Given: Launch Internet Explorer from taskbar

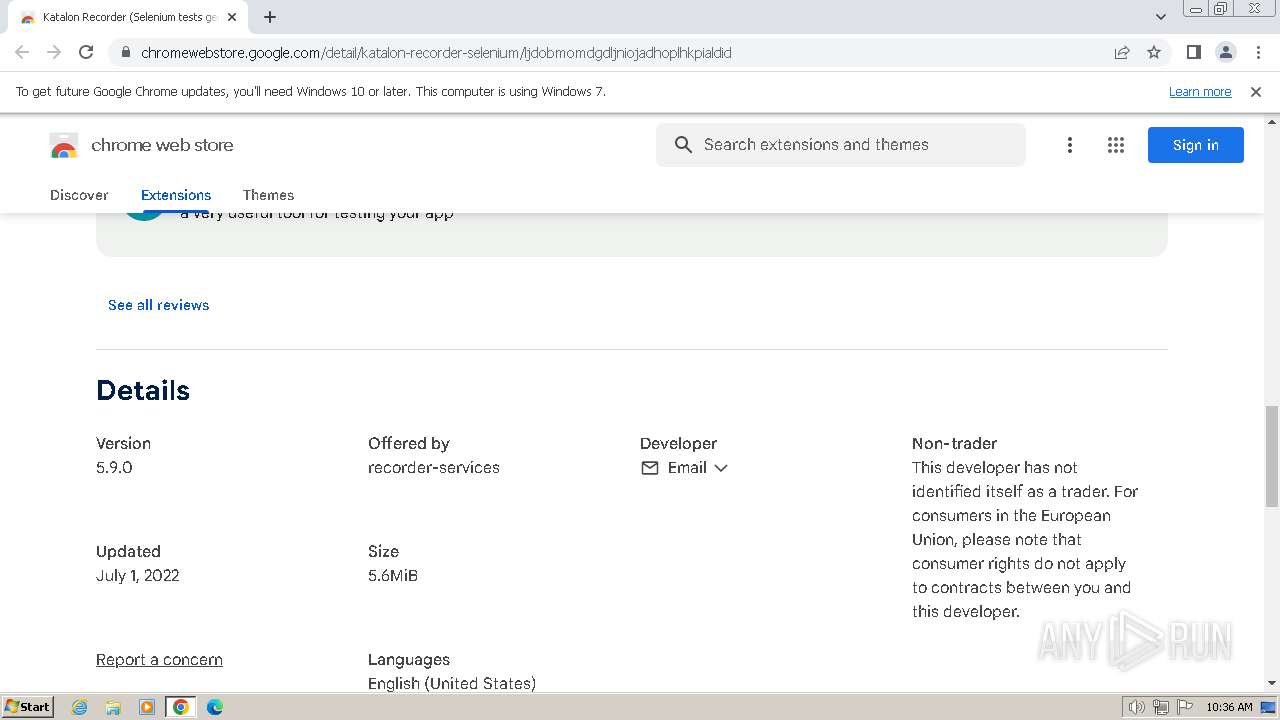Looking at the screenshot, I should 80,707.
